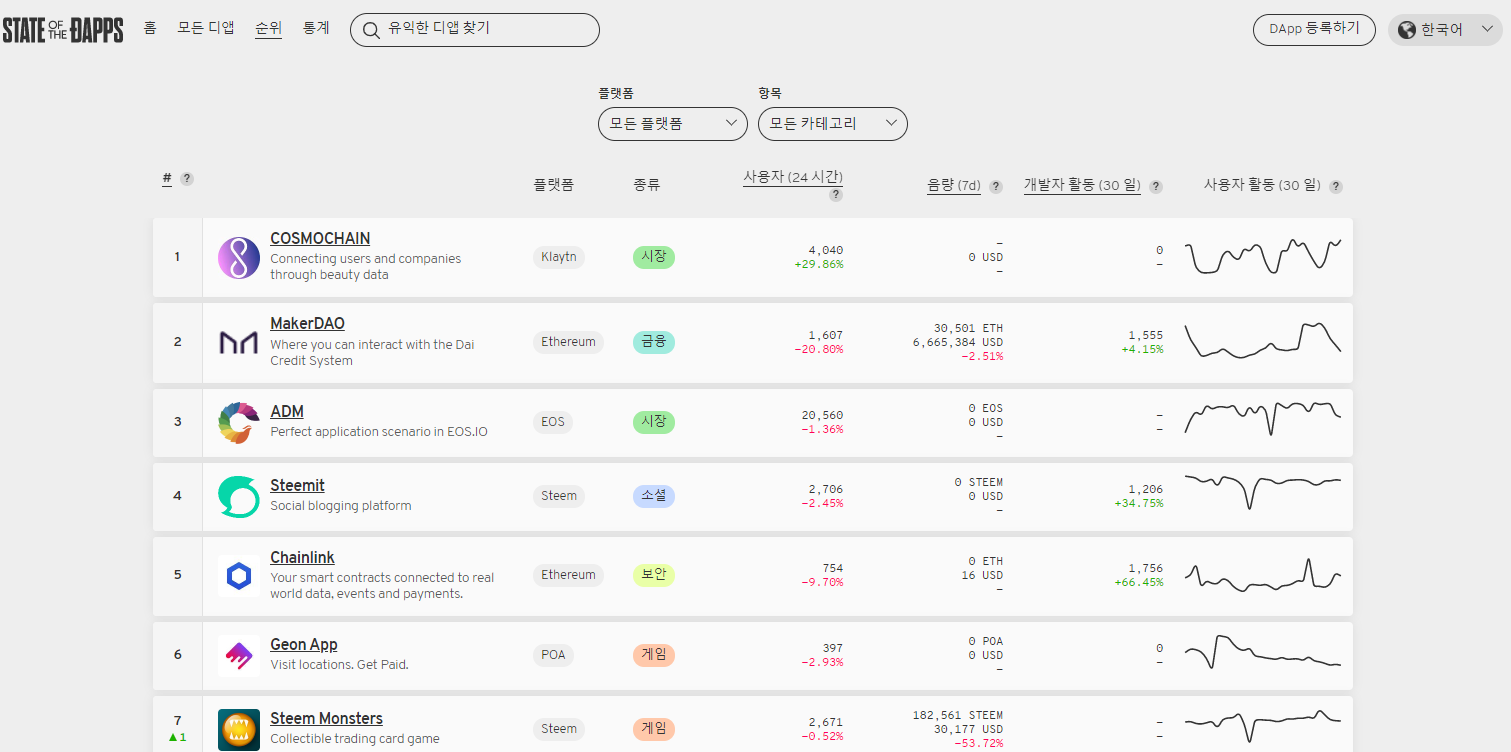The width and height of the screenshot is (1511, 752).
Task: Click the globe language icon
Action: [x=1406, y=30]
